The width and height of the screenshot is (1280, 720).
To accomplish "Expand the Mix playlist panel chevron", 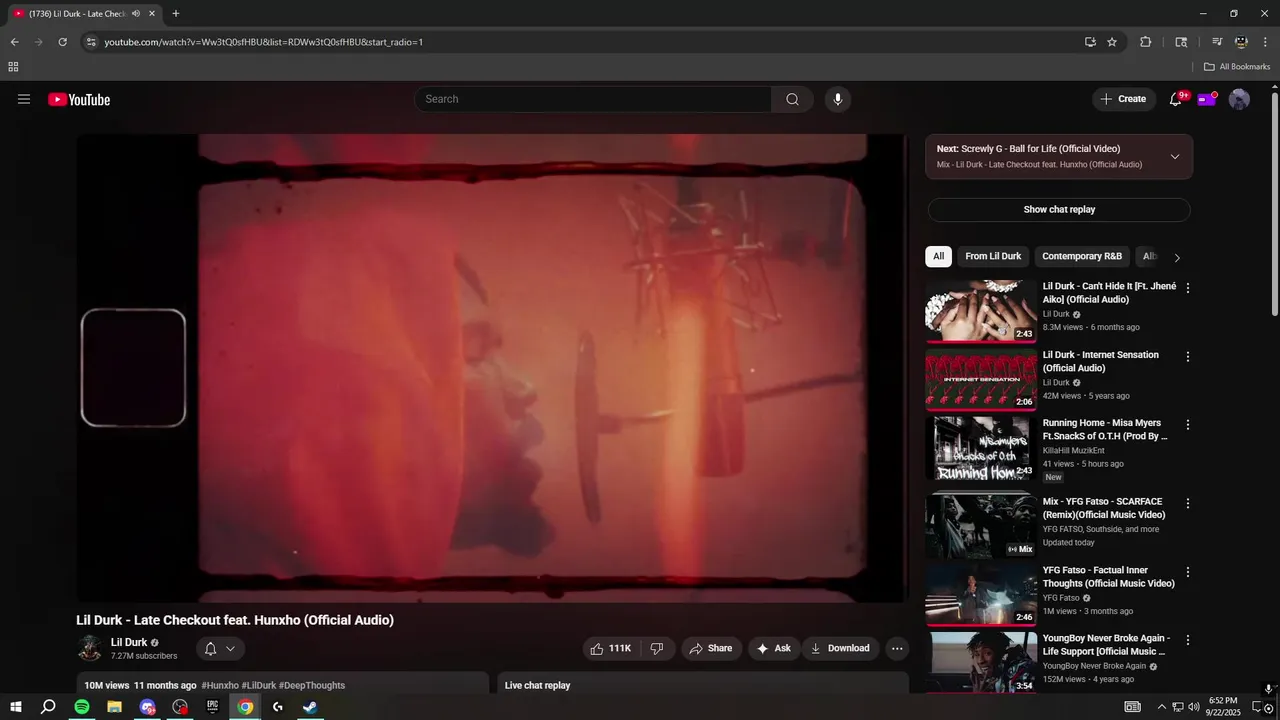I will tap(1175, 156).
